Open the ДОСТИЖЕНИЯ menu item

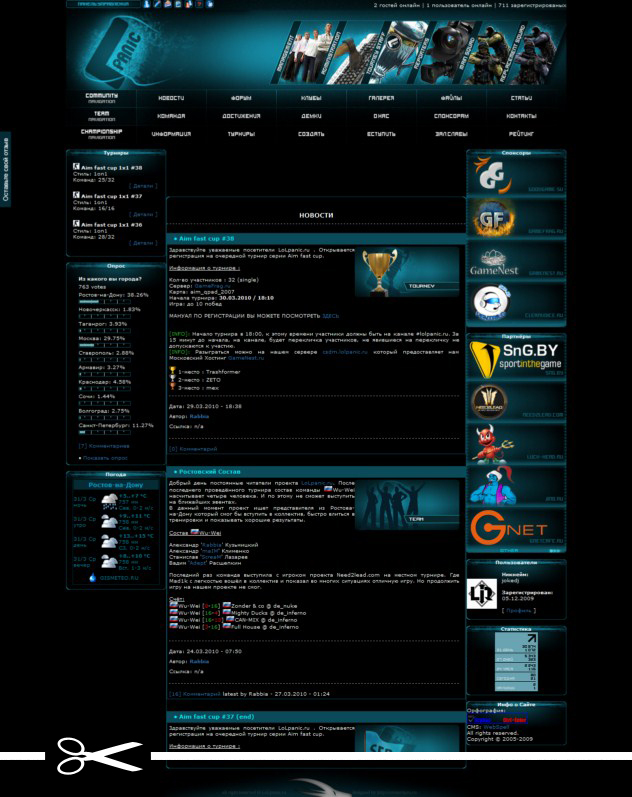pos(241,116)
